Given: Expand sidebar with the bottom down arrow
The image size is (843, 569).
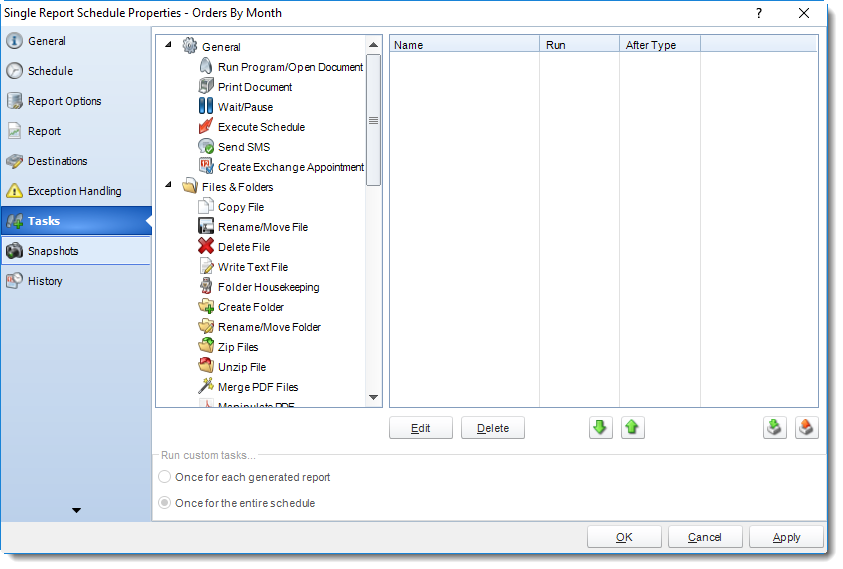Looking at the screenshot, I should [x=76, y=510].
